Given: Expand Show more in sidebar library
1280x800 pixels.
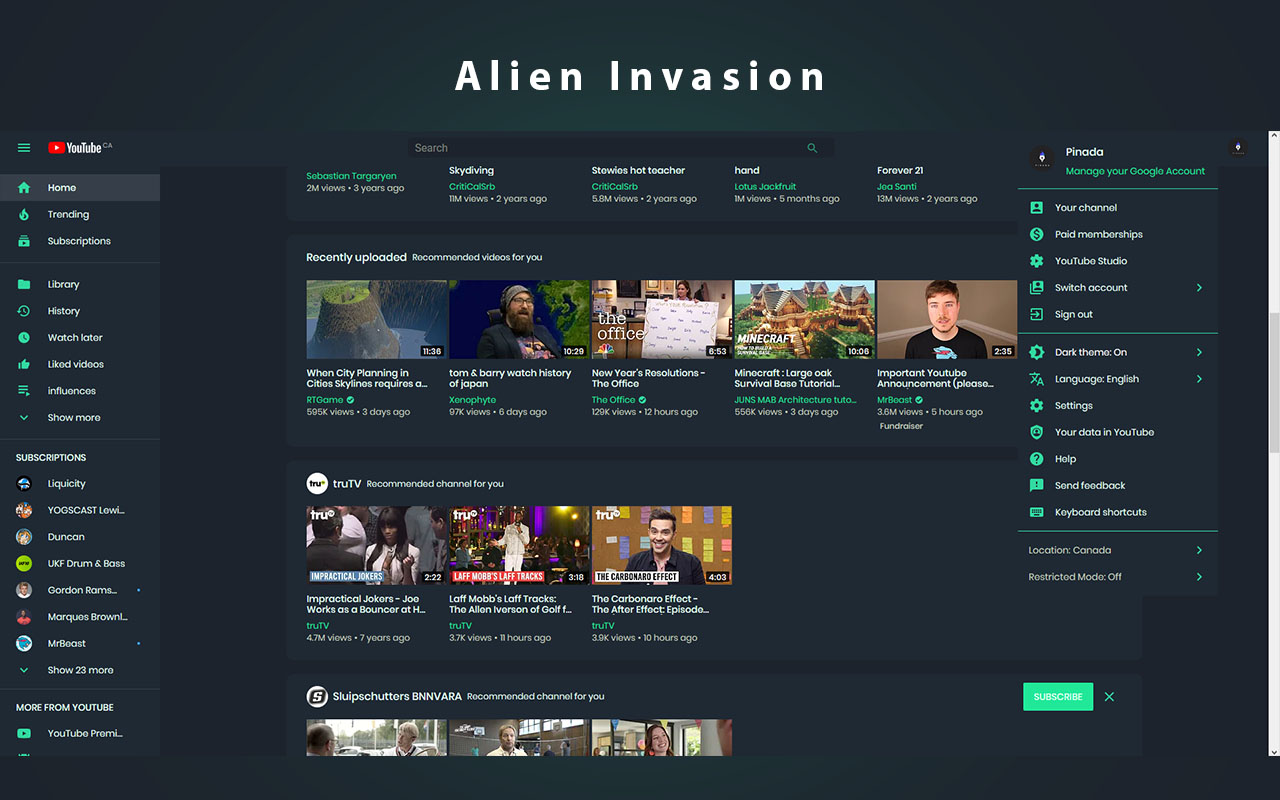Looking at the screenshot, I should 80,418.
